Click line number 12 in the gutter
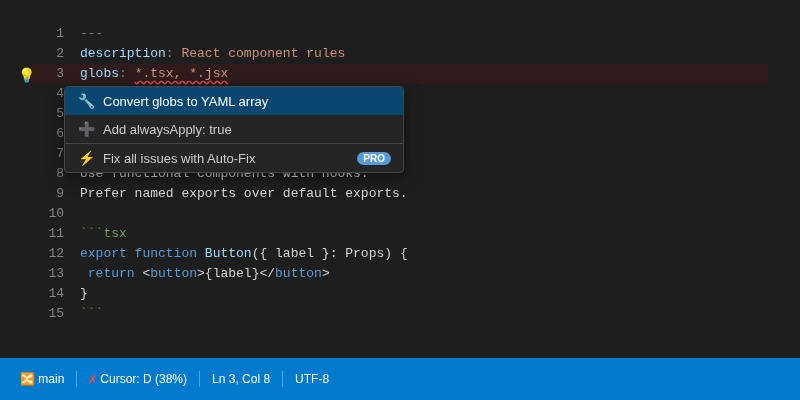This screenshot has height=400, width=800. [x=56, y=253]
